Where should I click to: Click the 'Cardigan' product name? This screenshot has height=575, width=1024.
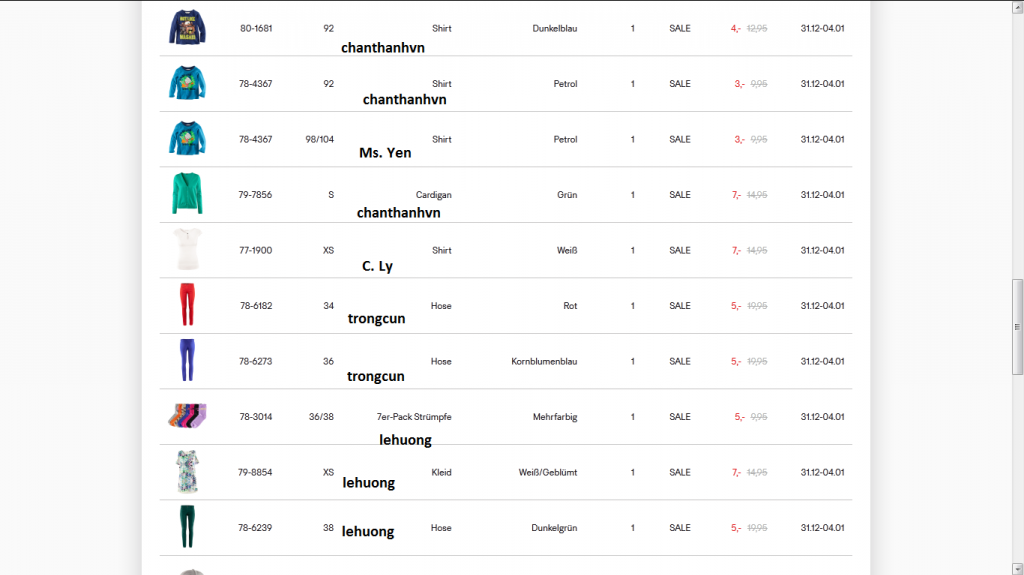[433, 195]
